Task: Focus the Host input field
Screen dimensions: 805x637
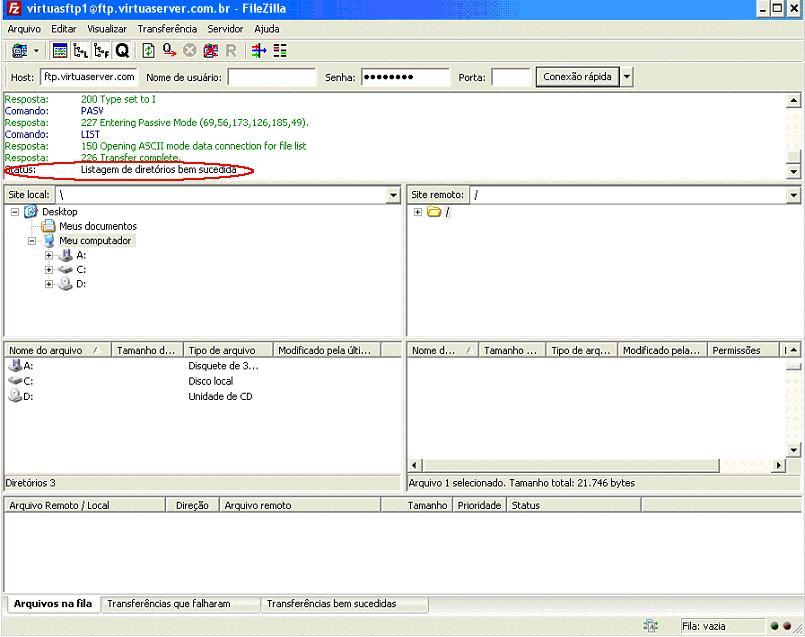Action: [89, 77]
